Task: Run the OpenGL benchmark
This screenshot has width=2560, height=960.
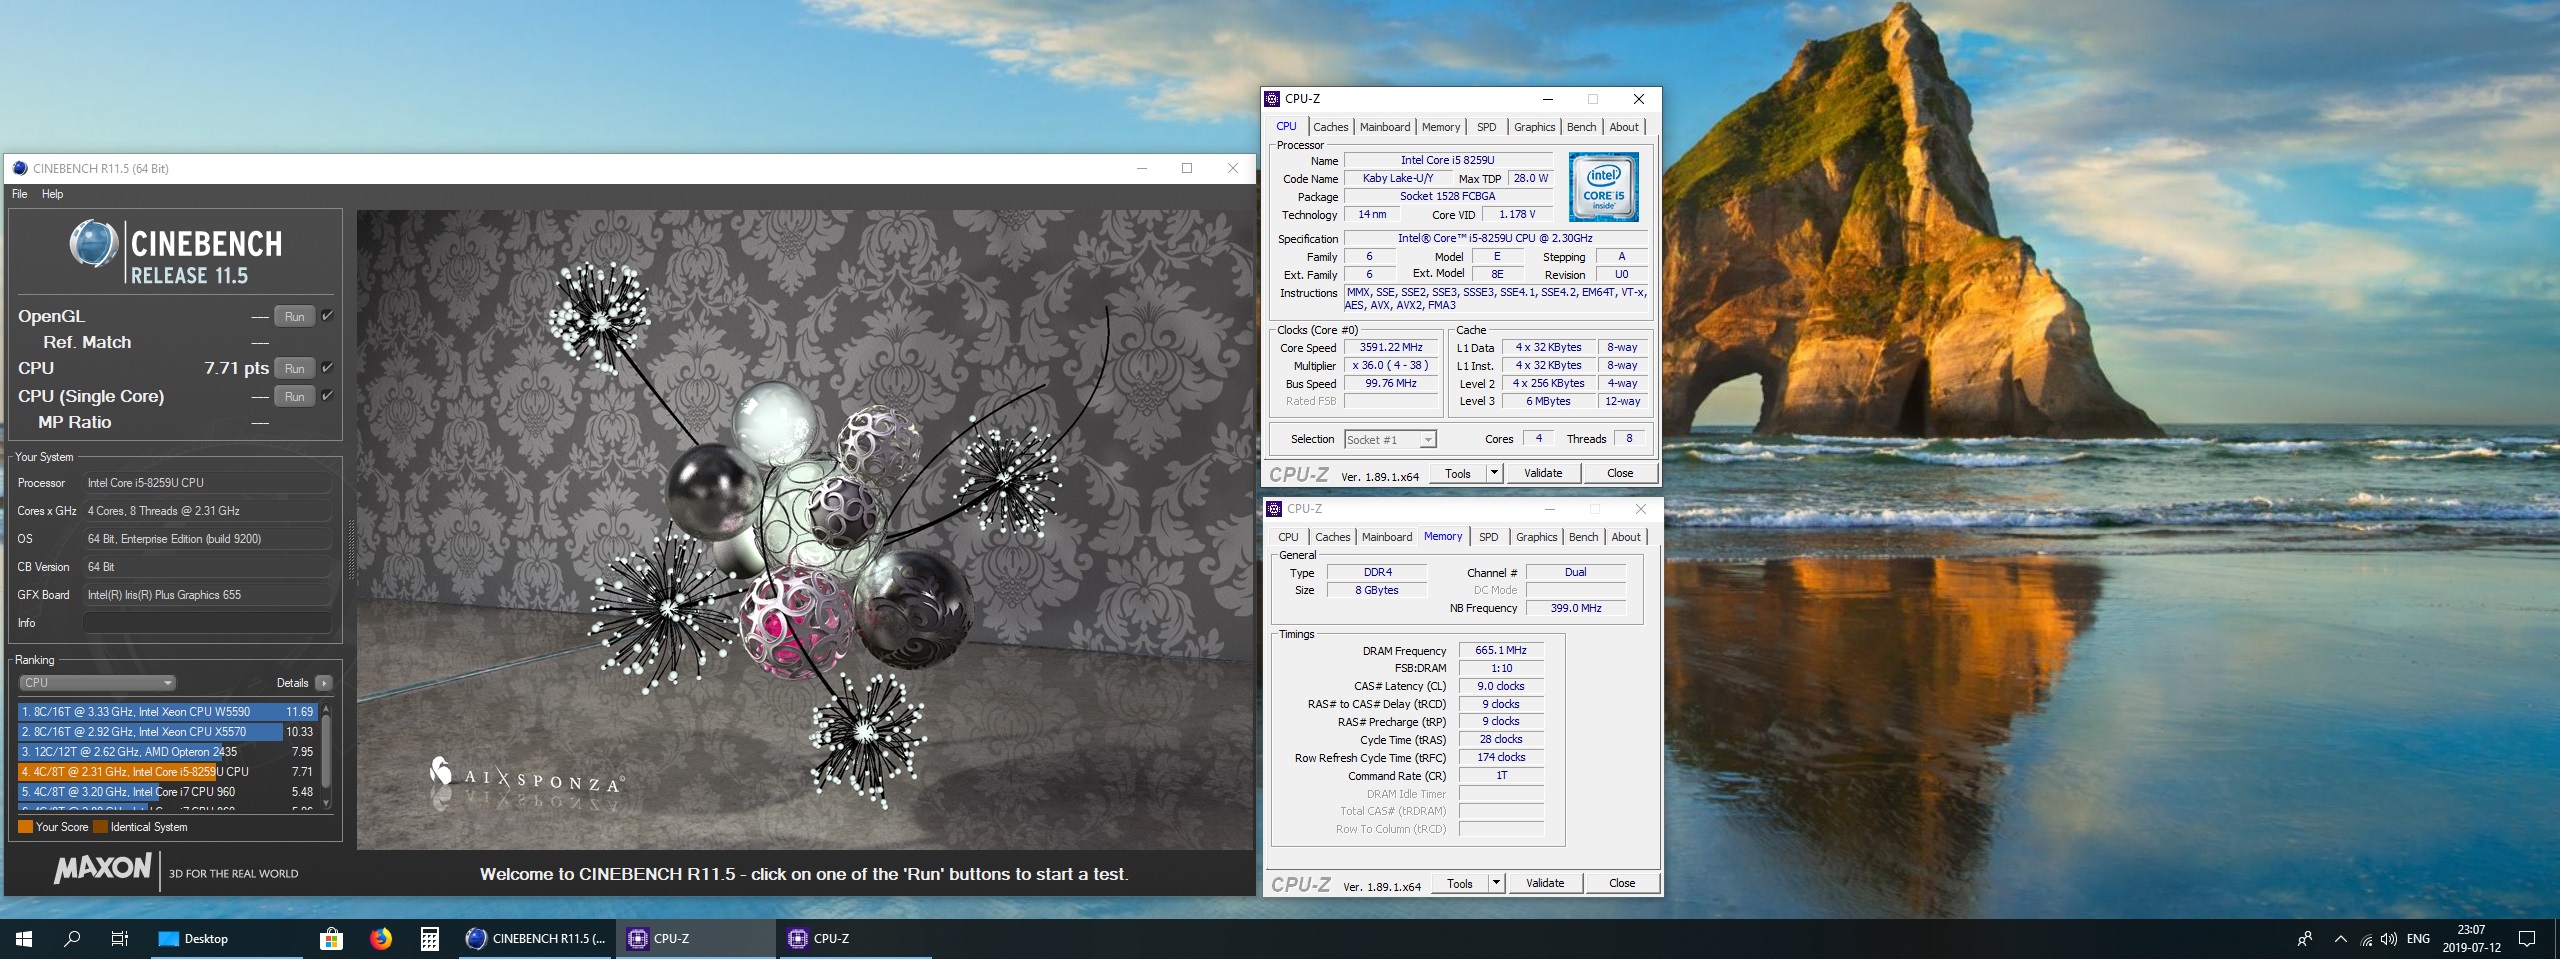Action: (294, 316)
